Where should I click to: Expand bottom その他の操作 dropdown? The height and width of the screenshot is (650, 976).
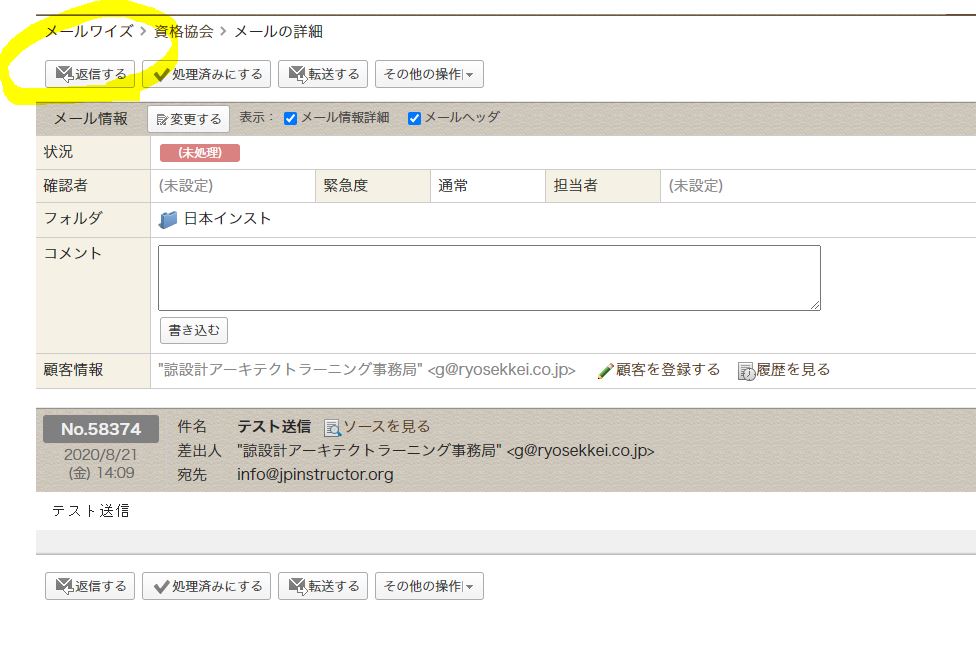429,586
